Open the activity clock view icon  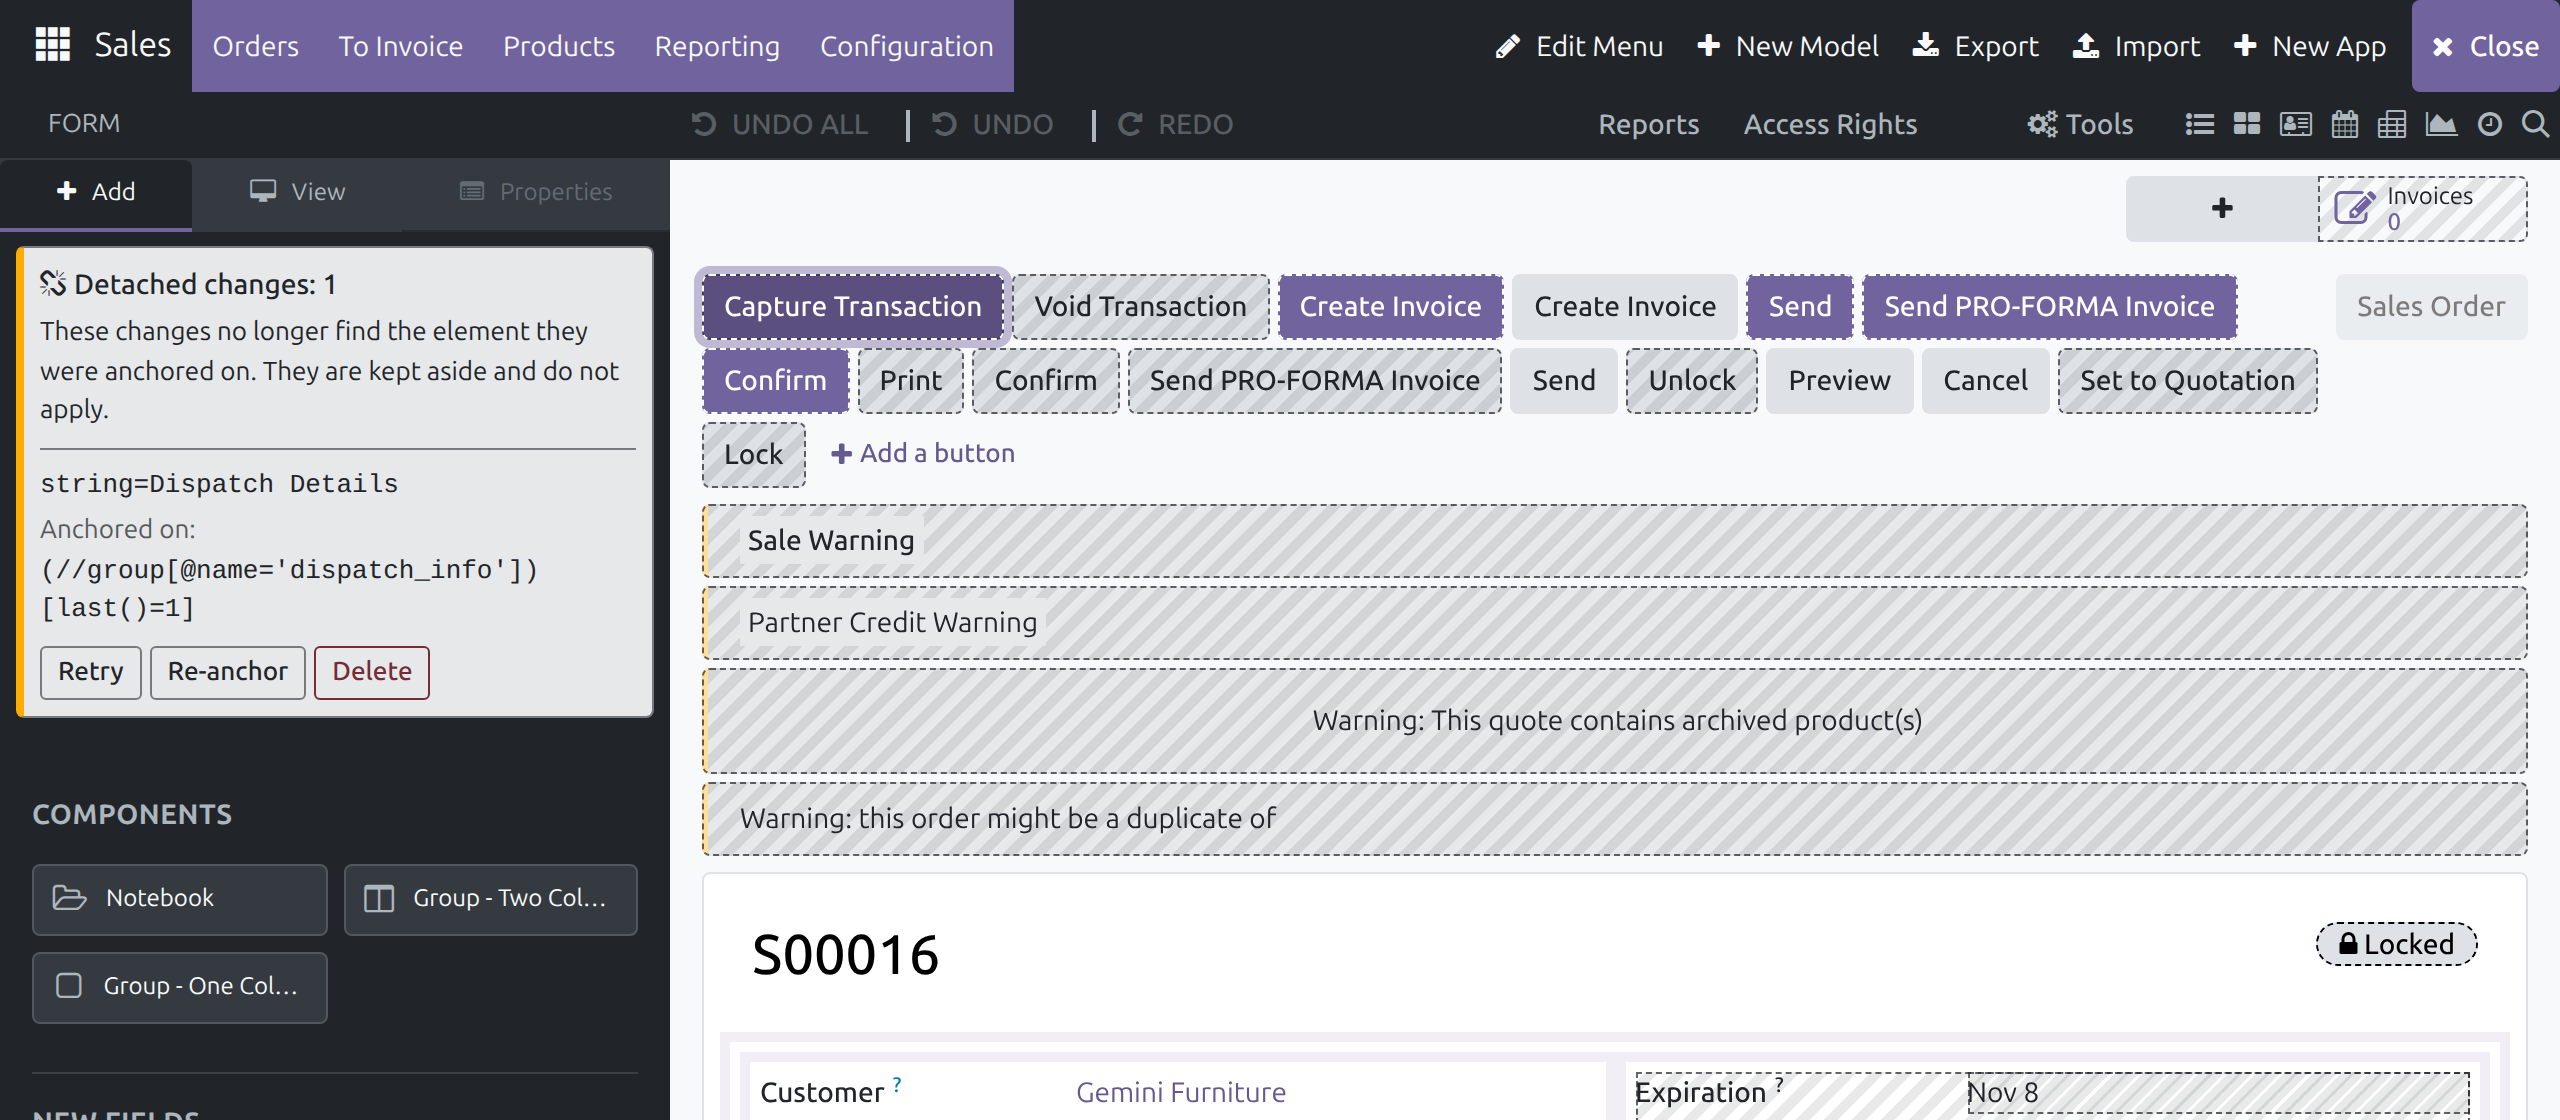coord(2489,124)
